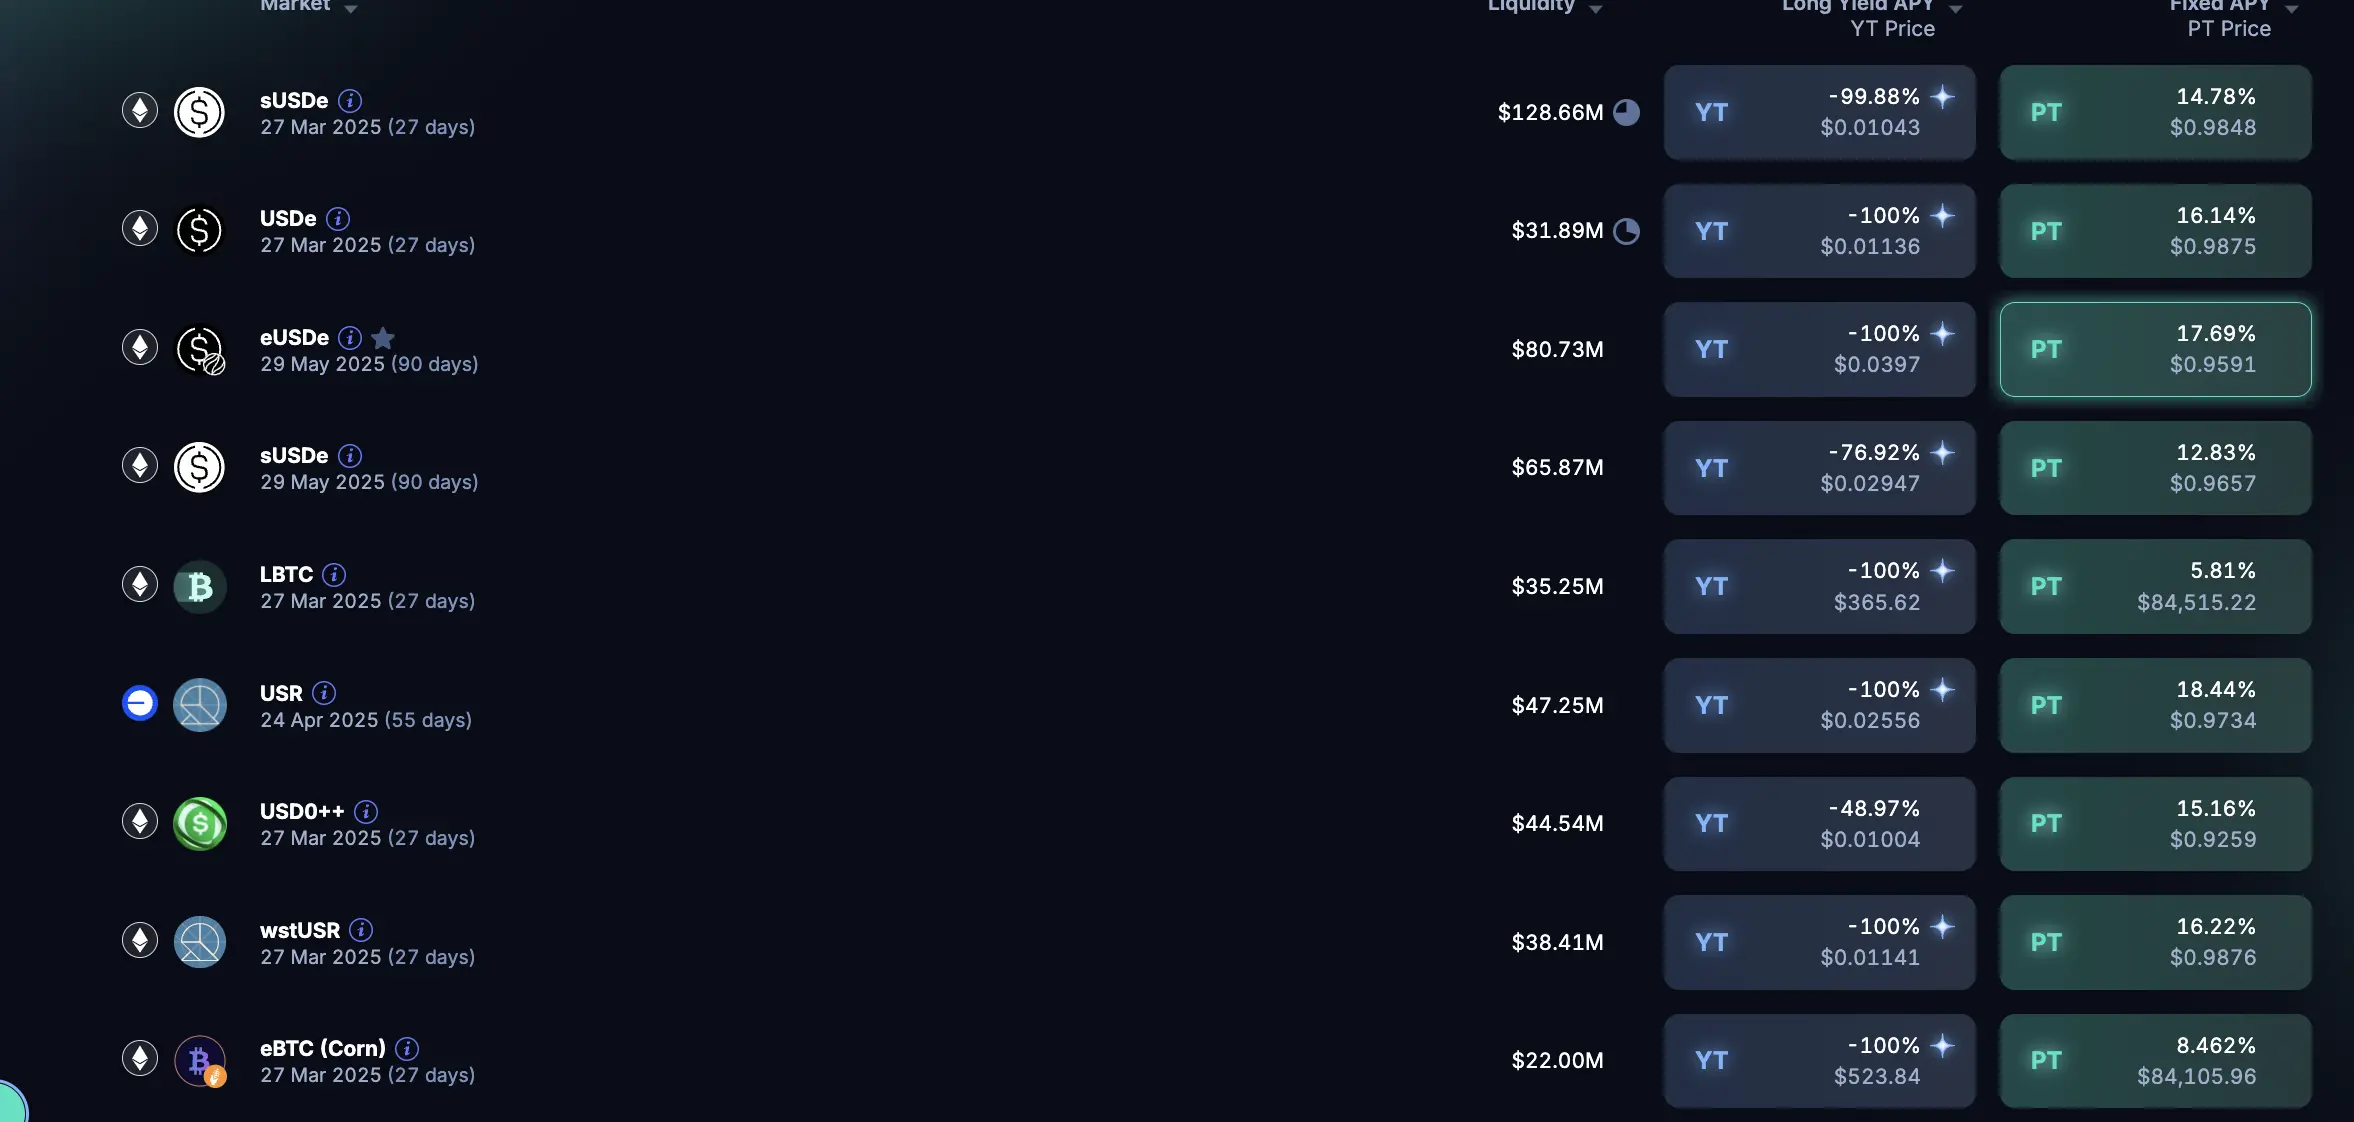Click the info icon next to USDe
2354x1122 pixels.
click(338, 218)
